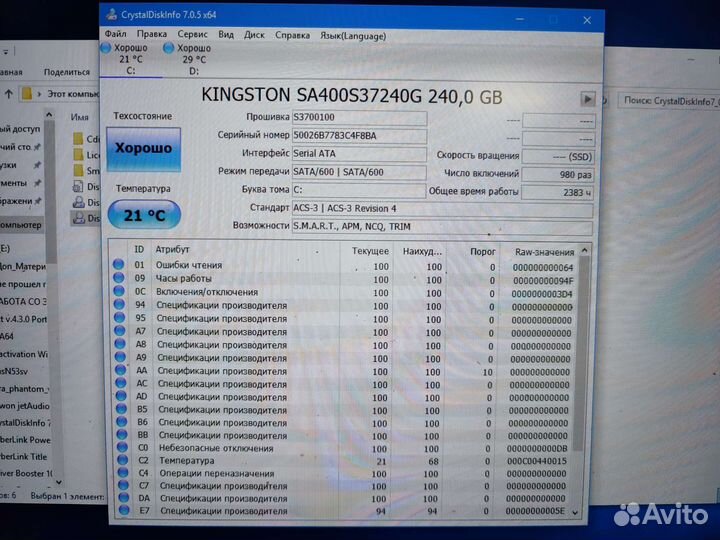Click the status icon in row 94
Viewport: 720px width, 540px height.
pos(119,304)
